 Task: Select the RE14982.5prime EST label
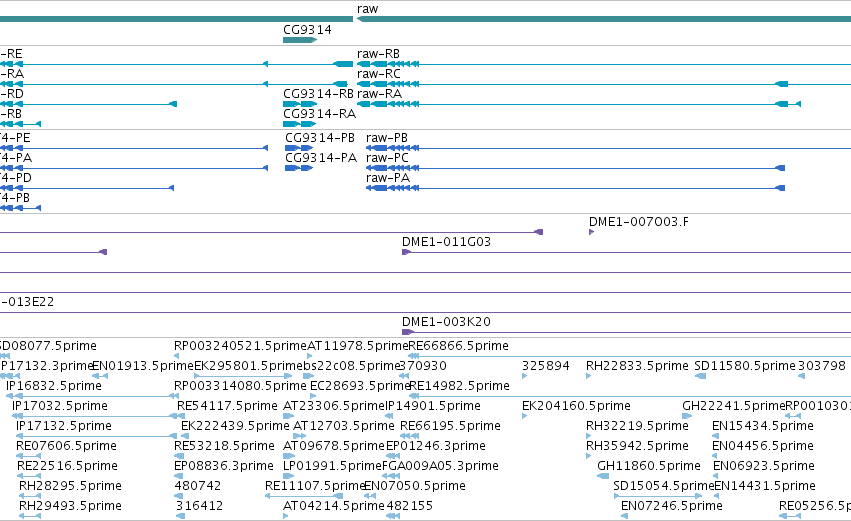[x=459, y=386]
